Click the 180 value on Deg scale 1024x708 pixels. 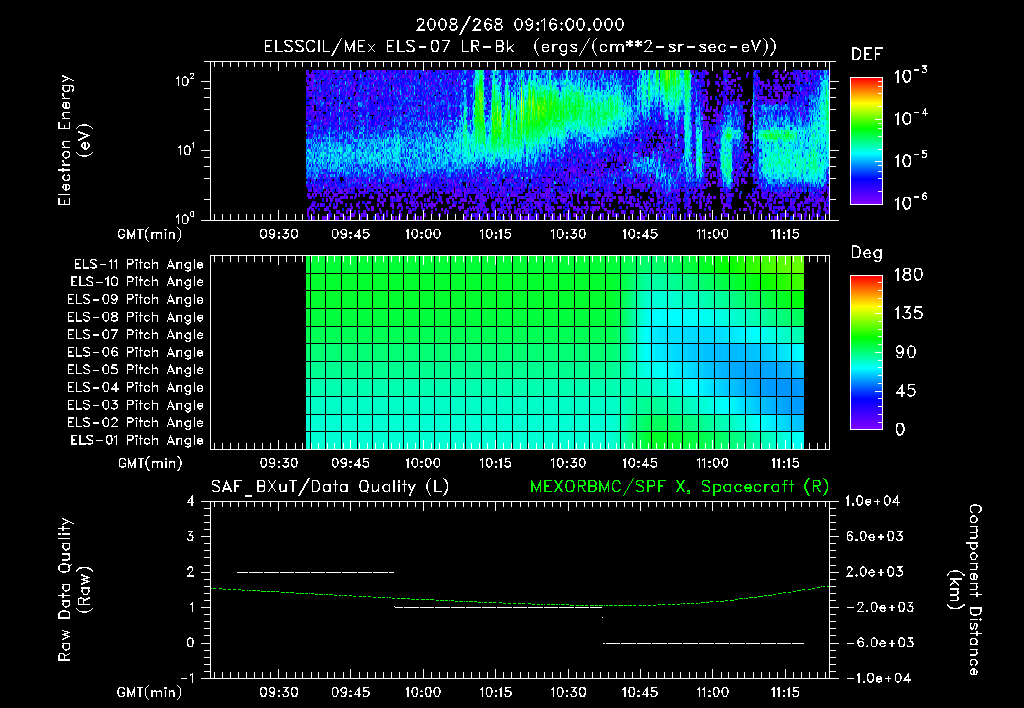click(908, 274)
